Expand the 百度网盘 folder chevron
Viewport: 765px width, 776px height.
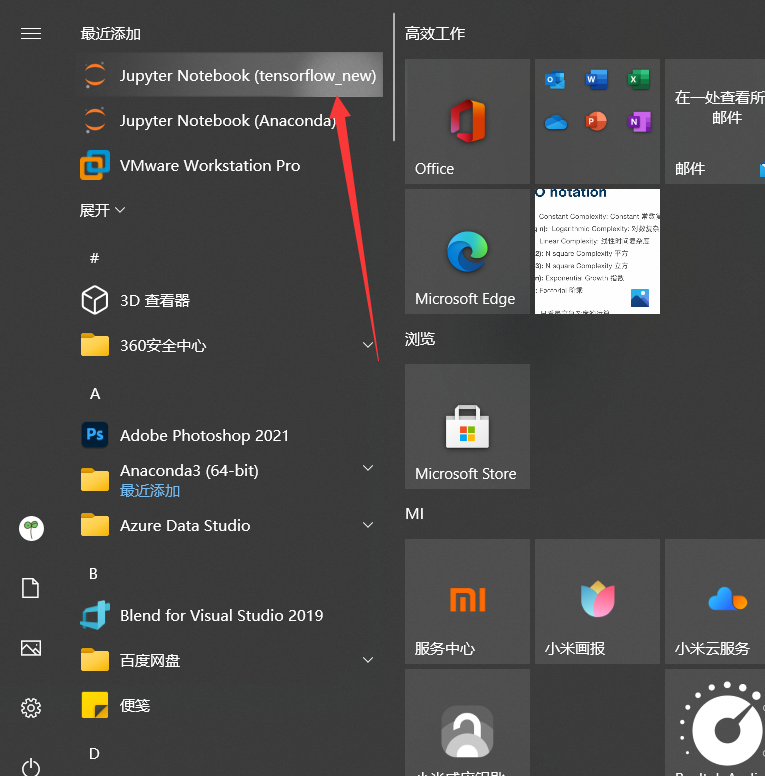[368, 660]
